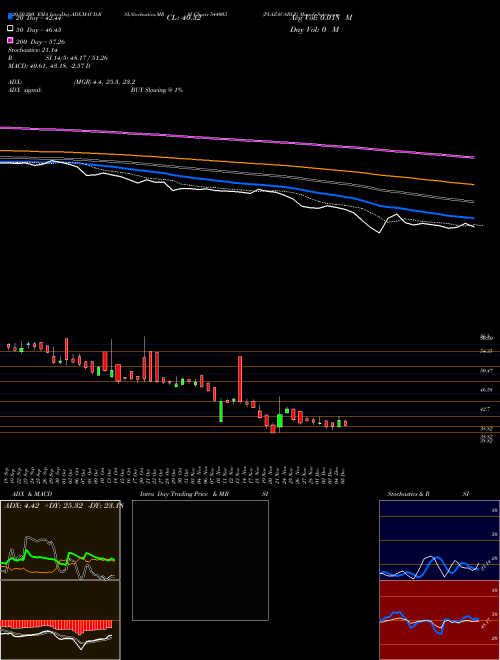Click the empty intraday trading chart panel
Image resolution: width=500 pixels, height=660 pixels.
coord(200,560)
